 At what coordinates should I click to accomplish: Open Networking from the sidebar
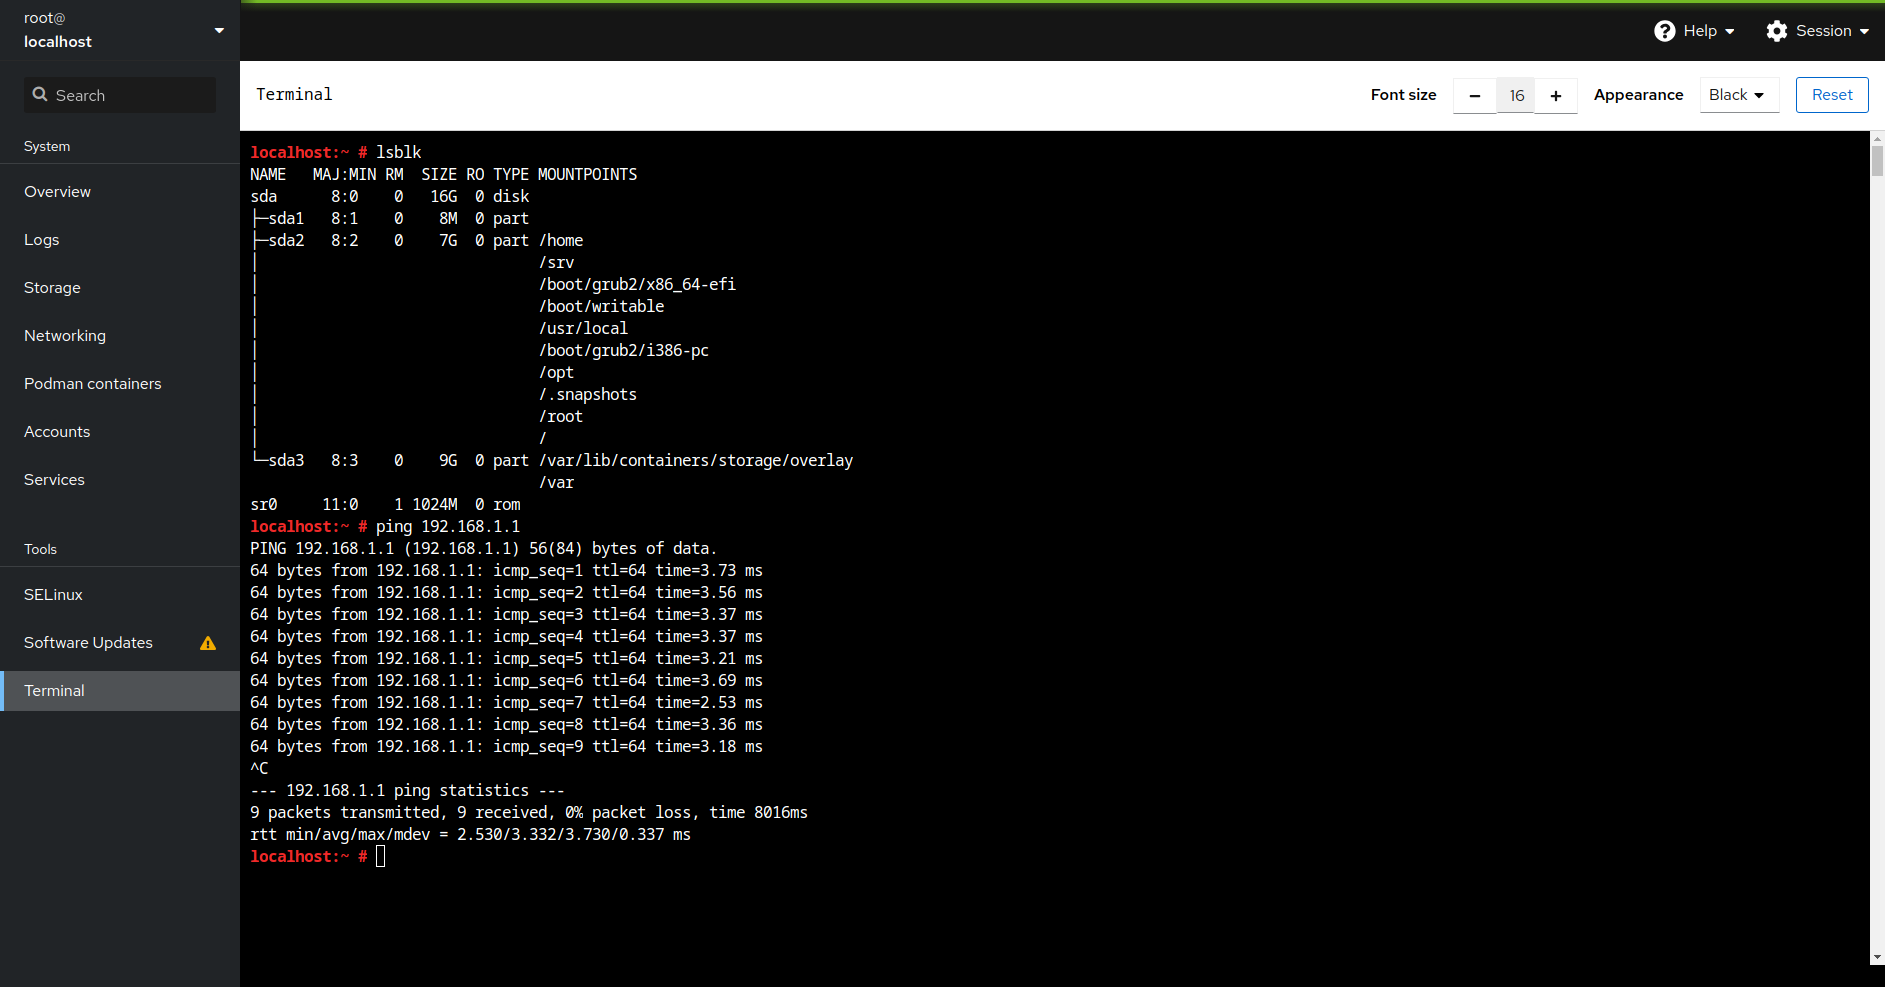coord(64,336)
